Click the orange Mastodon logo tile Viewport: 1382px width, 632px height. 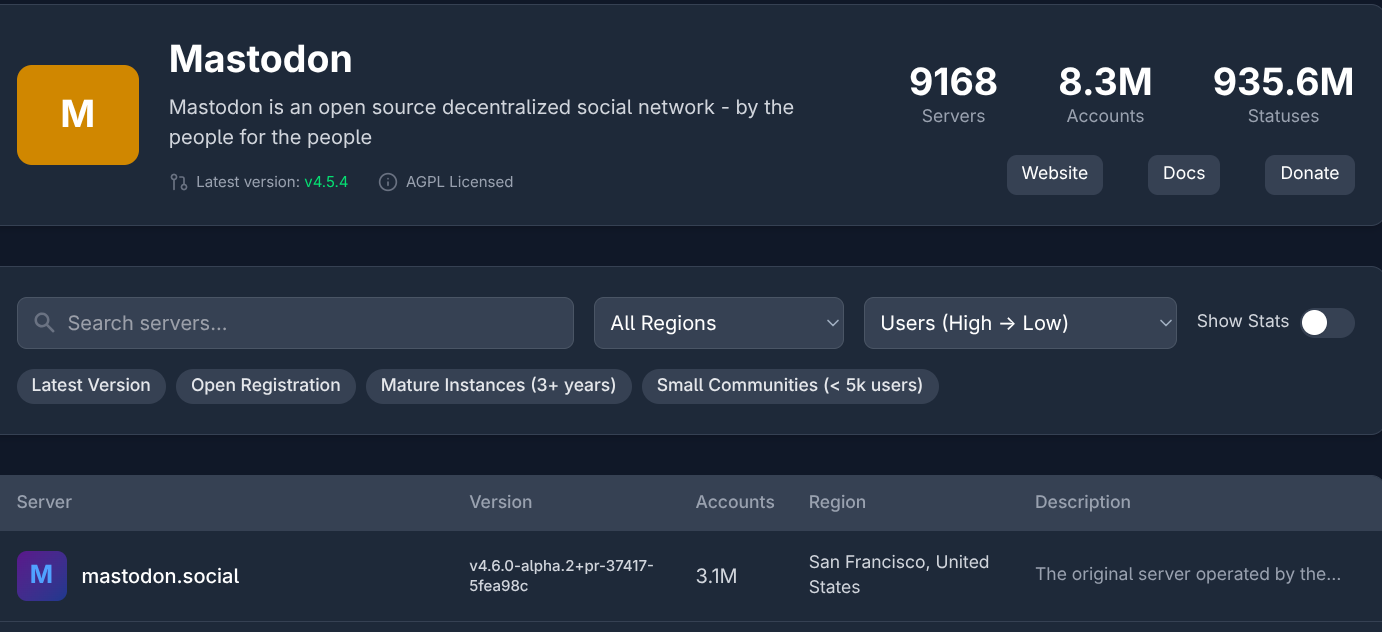coord(78,115)
